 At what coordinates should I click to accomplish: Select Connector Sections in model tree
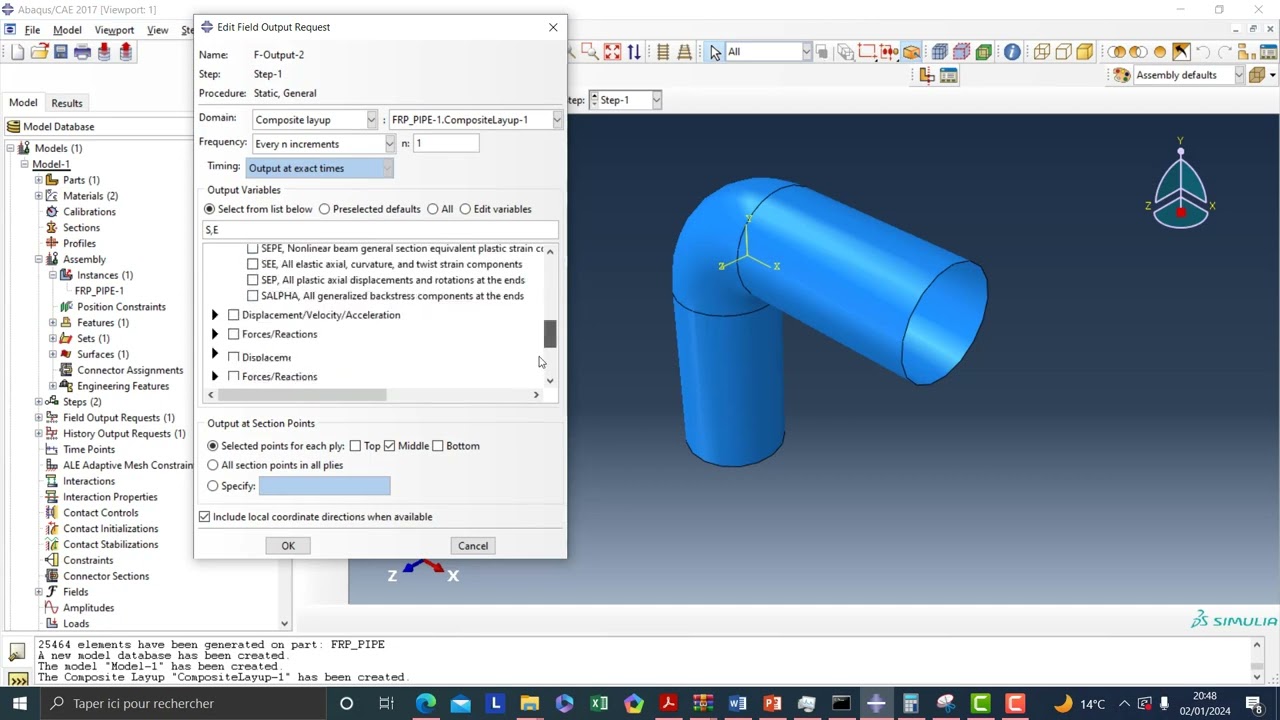(106, 576)
